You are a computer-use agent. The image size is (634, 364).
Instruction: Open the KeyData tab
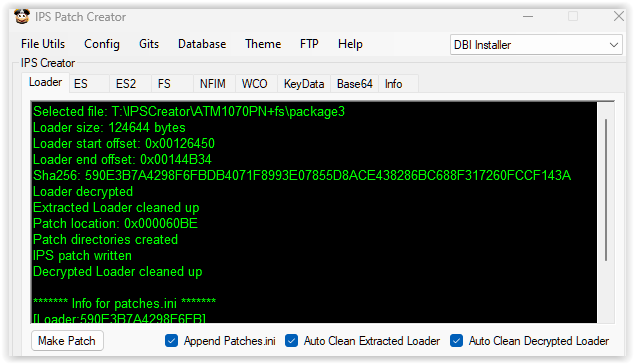304,84
